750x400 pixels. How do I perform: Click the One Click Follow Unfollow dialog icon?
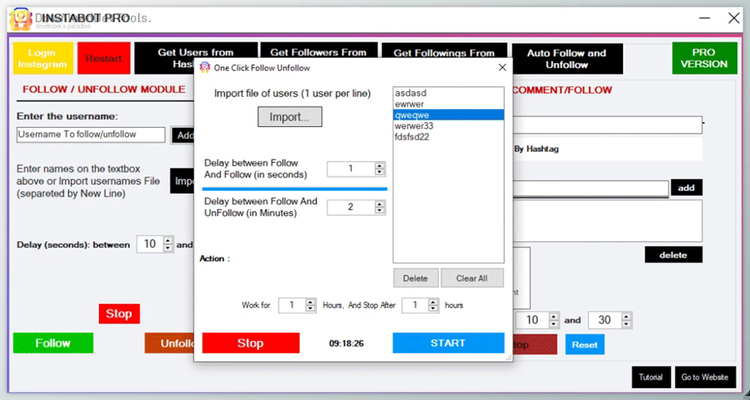(205, 67)
